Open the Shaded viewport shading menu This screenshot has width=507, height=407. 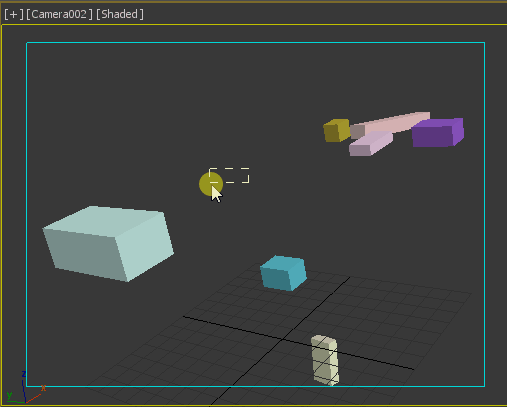pyautogui.click(x=120, y=14)
